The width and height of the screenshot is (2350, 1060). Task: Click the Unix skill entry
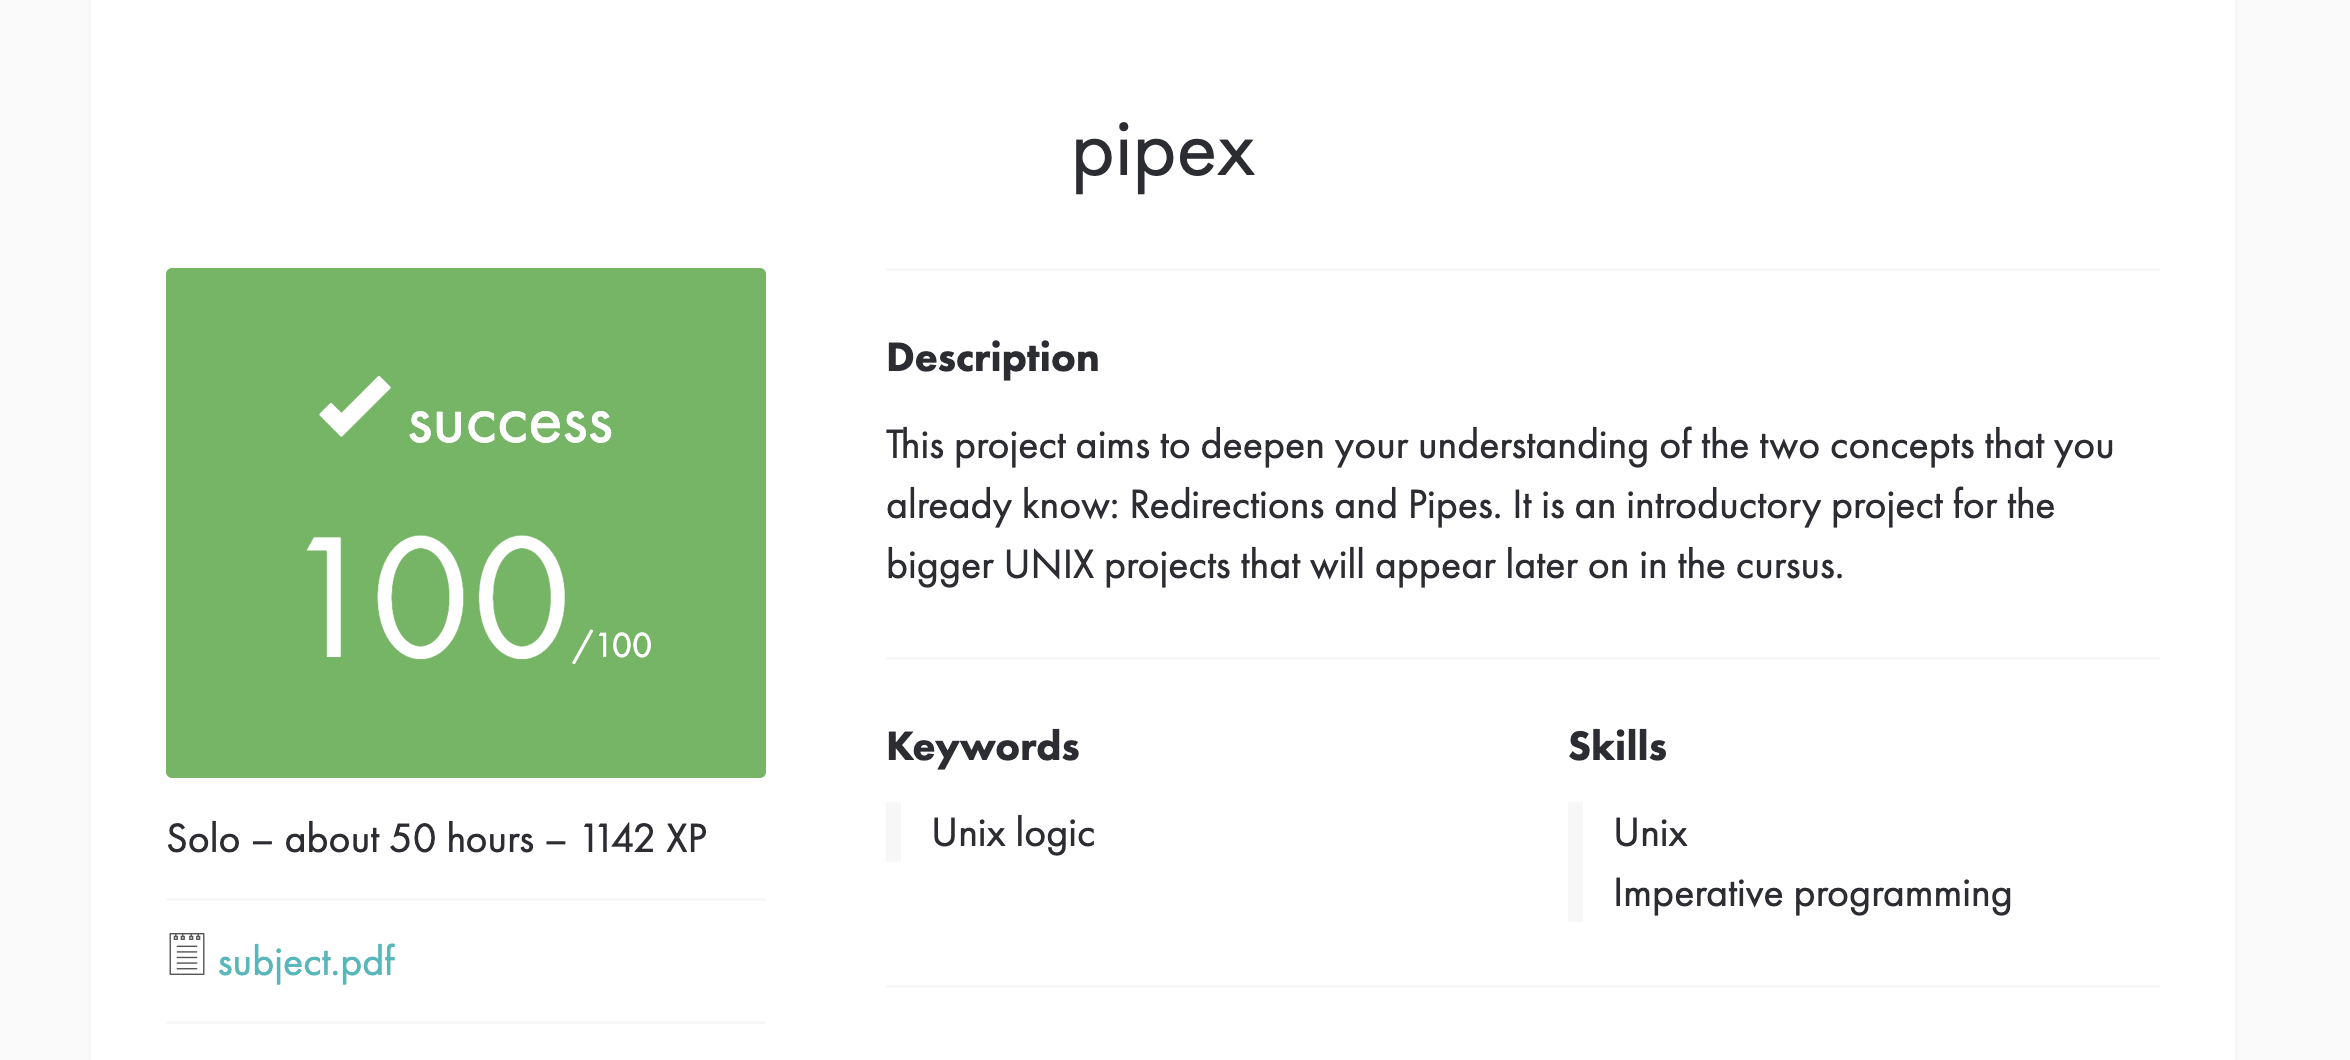1650,832
